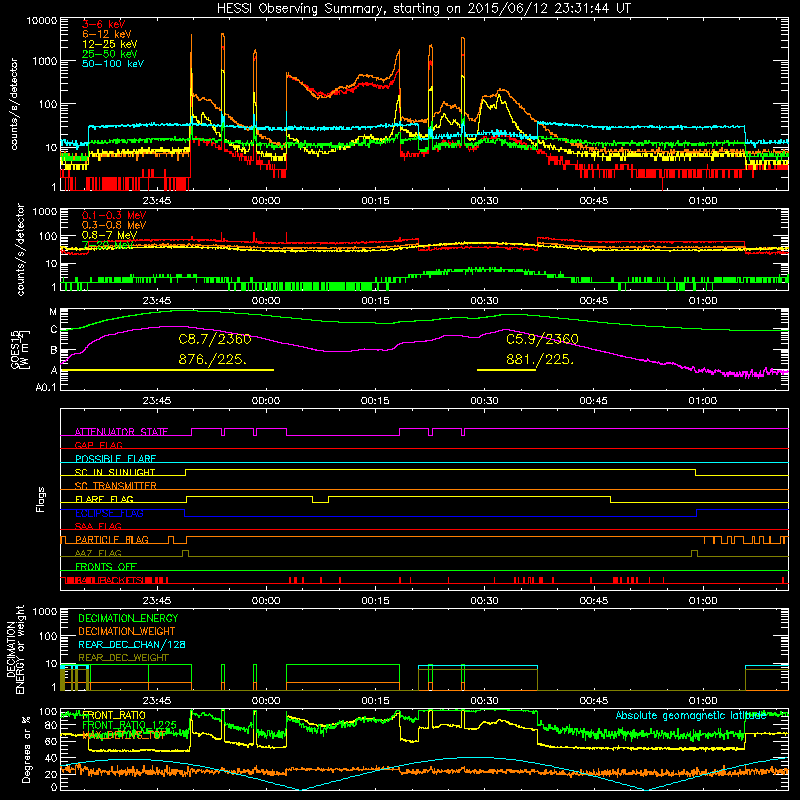Viewport: 800px width, 800px height.
Task: Select the Absolute geomagnetic latitude label
Action: (x=691, y=716)
